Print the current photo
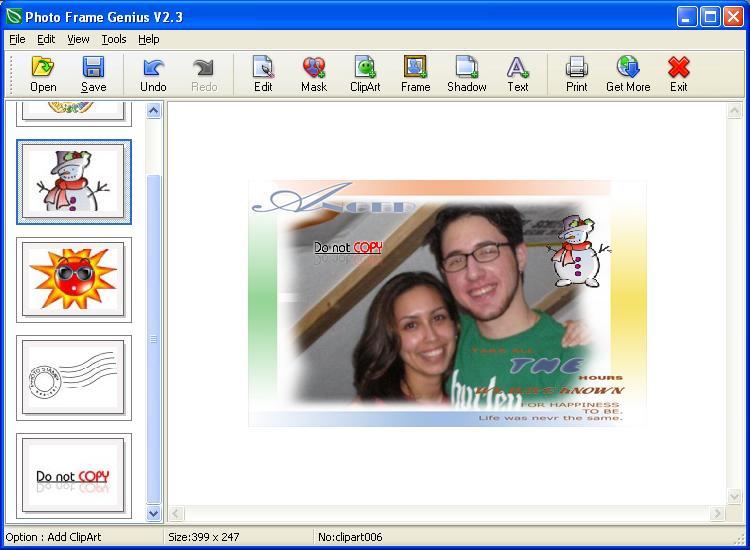This screenshot has width=750, height=550. coord(576,74)
